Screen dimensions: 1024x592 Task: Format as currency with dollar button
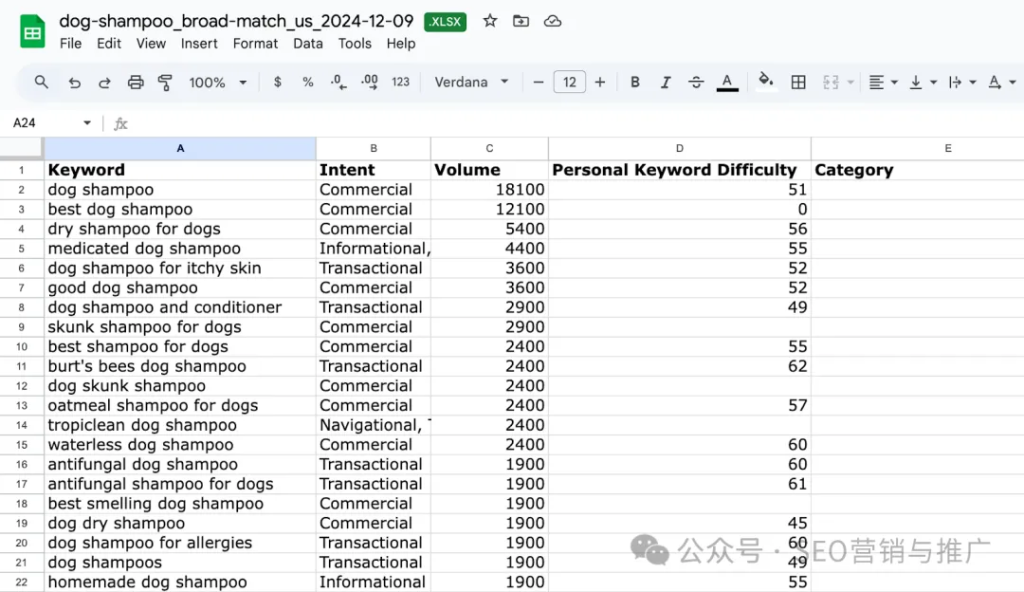point(277,82)
